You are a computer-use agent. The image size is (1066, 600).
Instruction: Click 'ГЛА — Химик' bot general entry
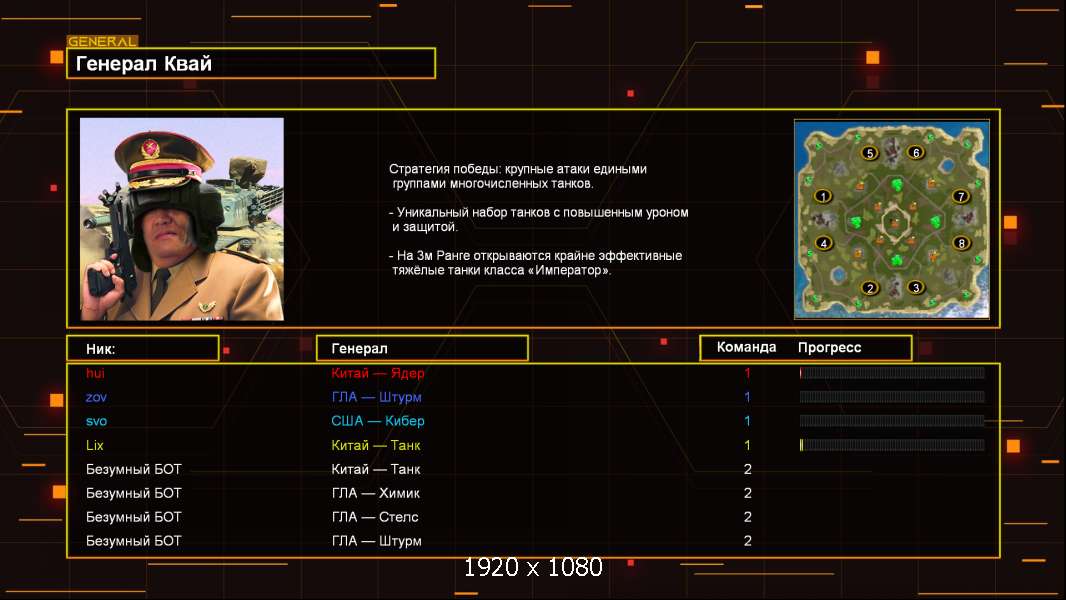(x=376, y=493)
